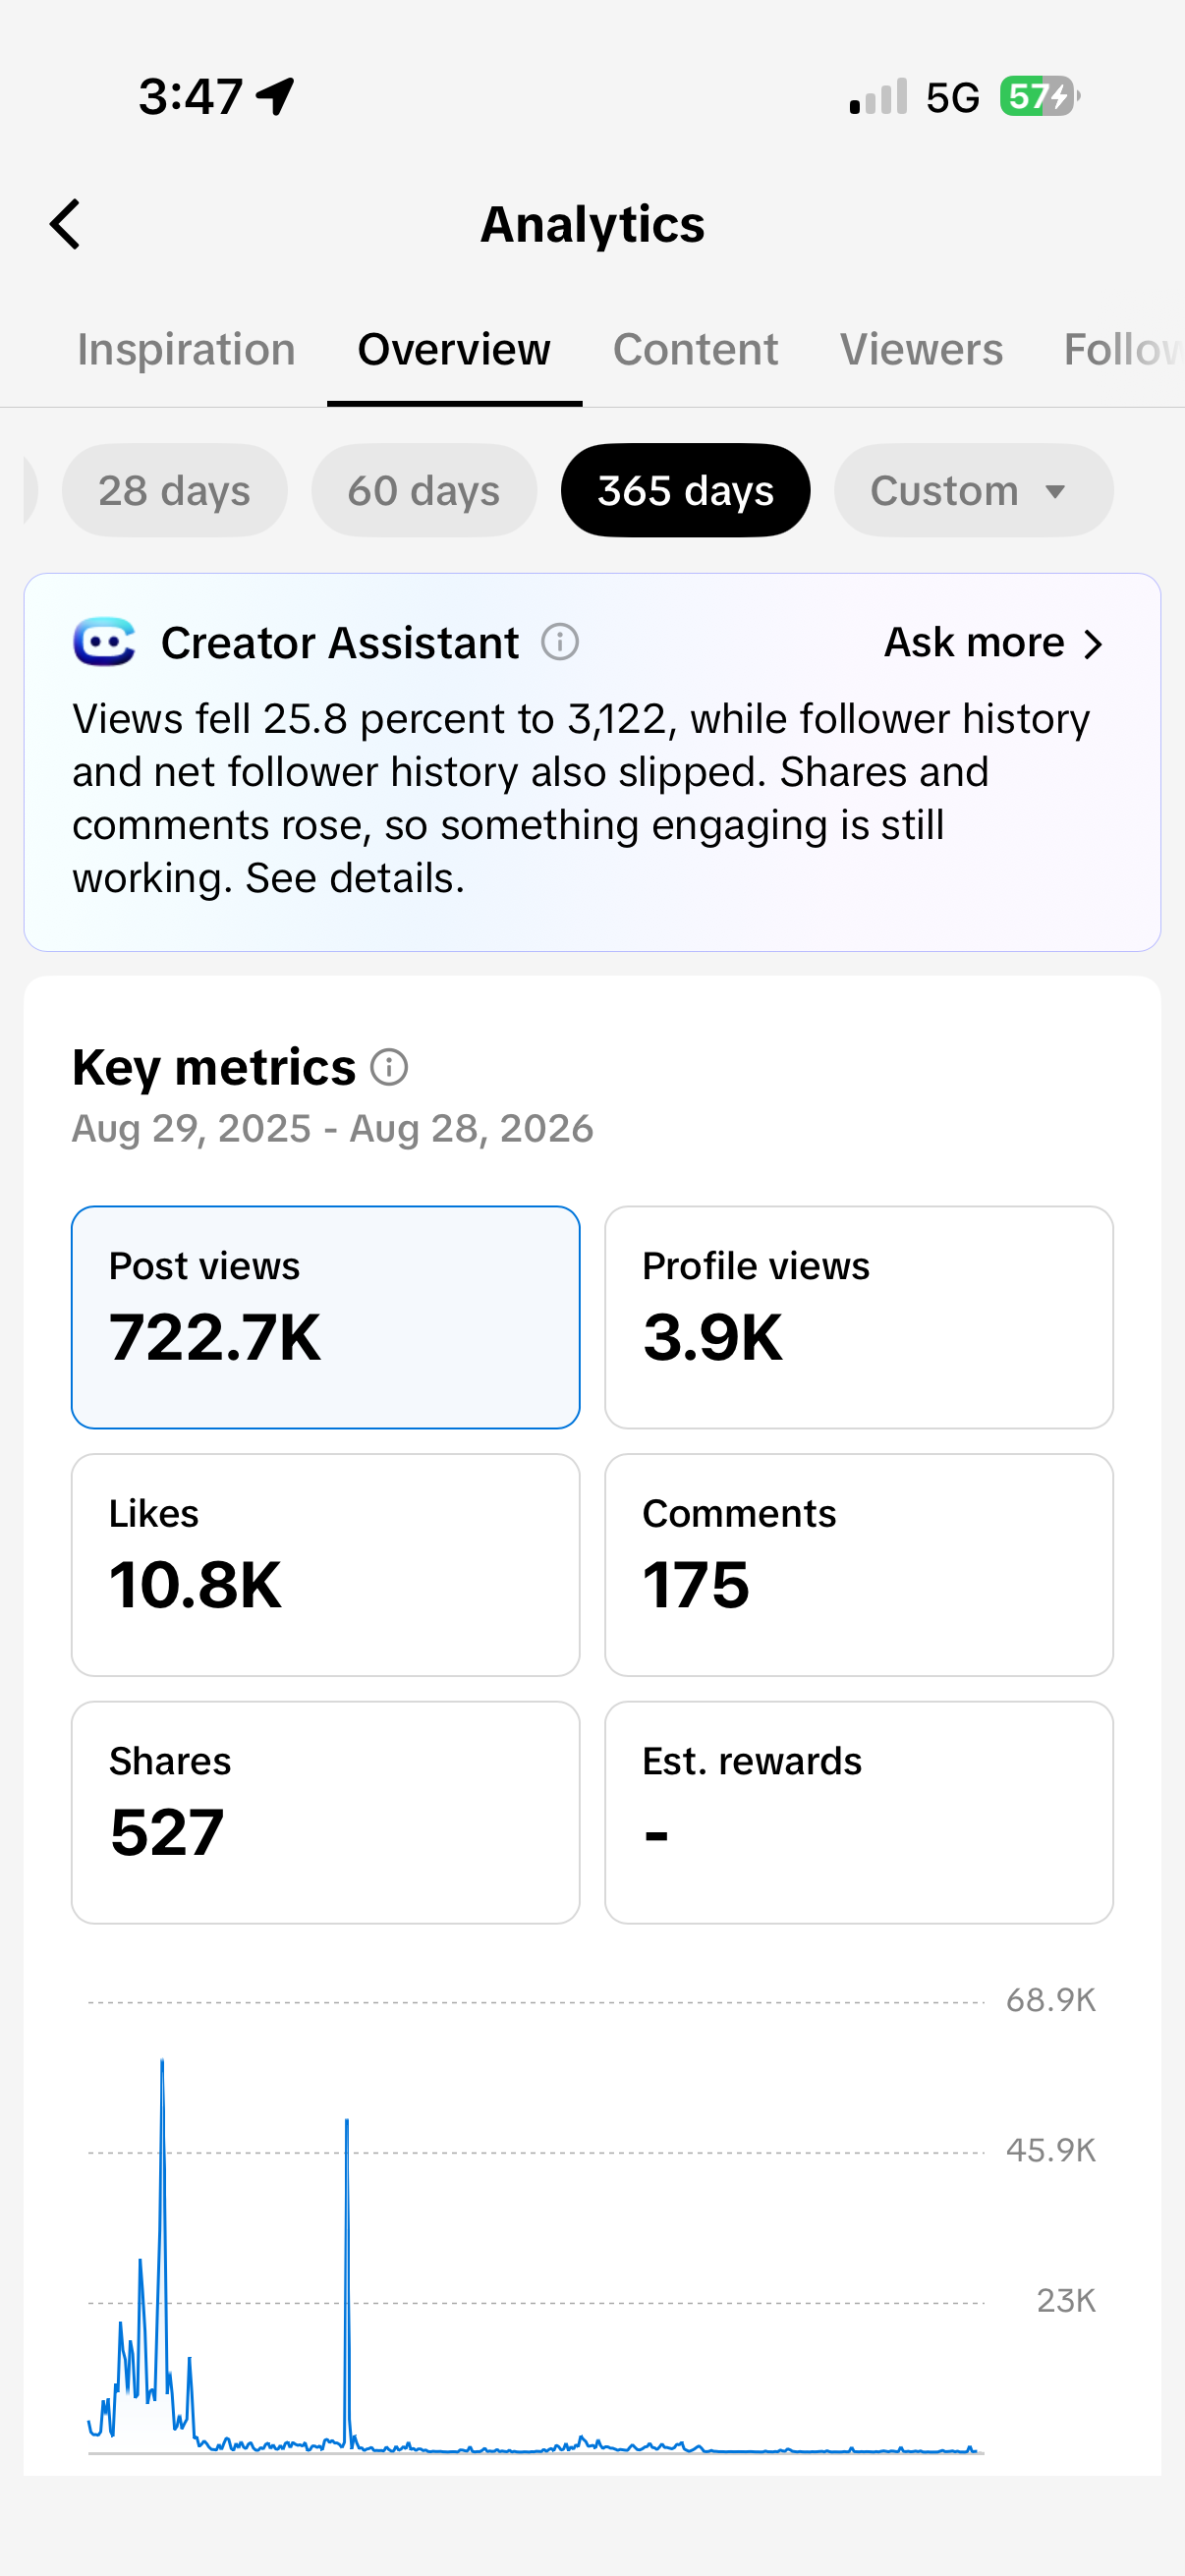
Task: Tap the location arrow beside the time
Action: pyautogui.click(x=275, y=97)
